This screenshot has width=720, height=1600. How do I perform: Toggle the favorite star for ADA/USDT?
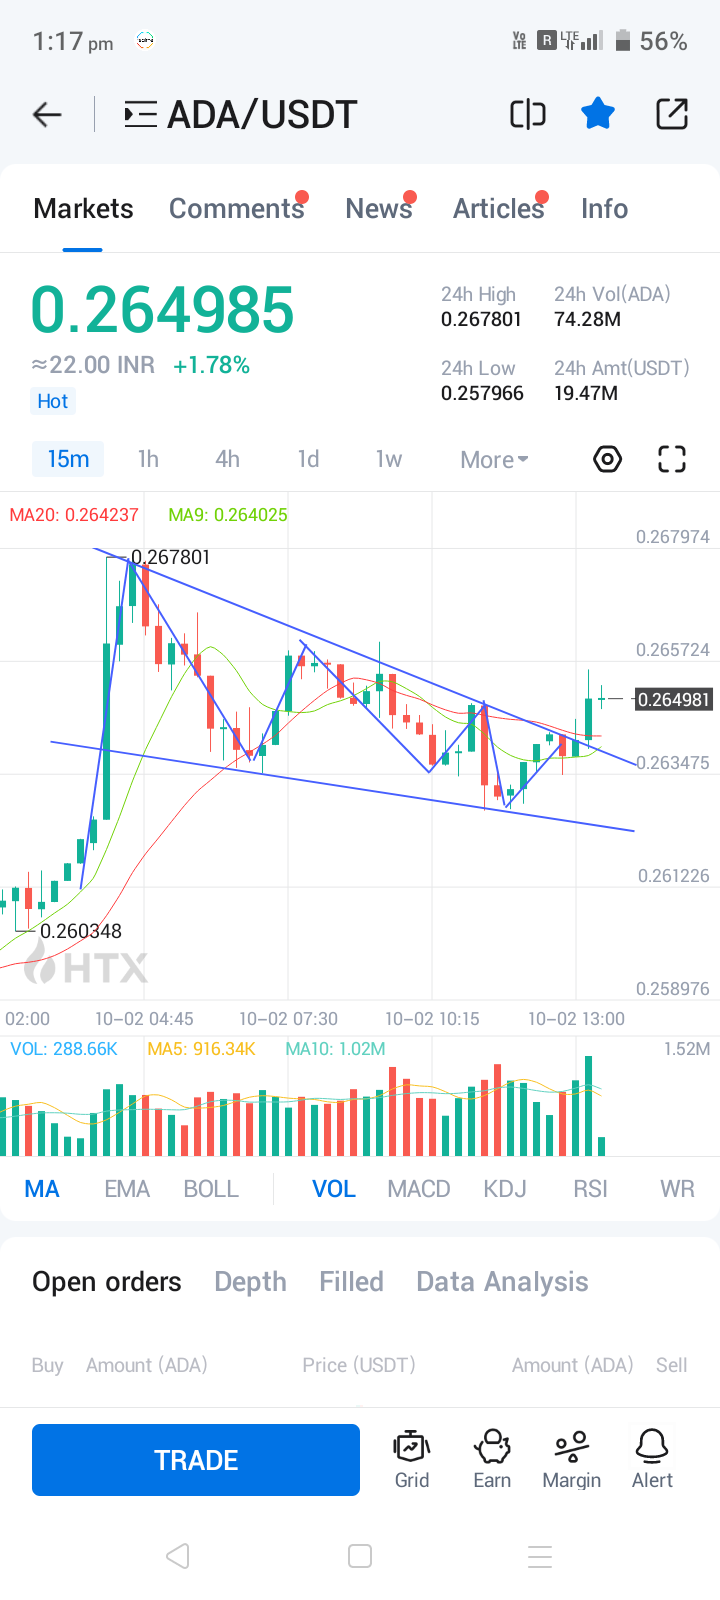click(598, 114)
